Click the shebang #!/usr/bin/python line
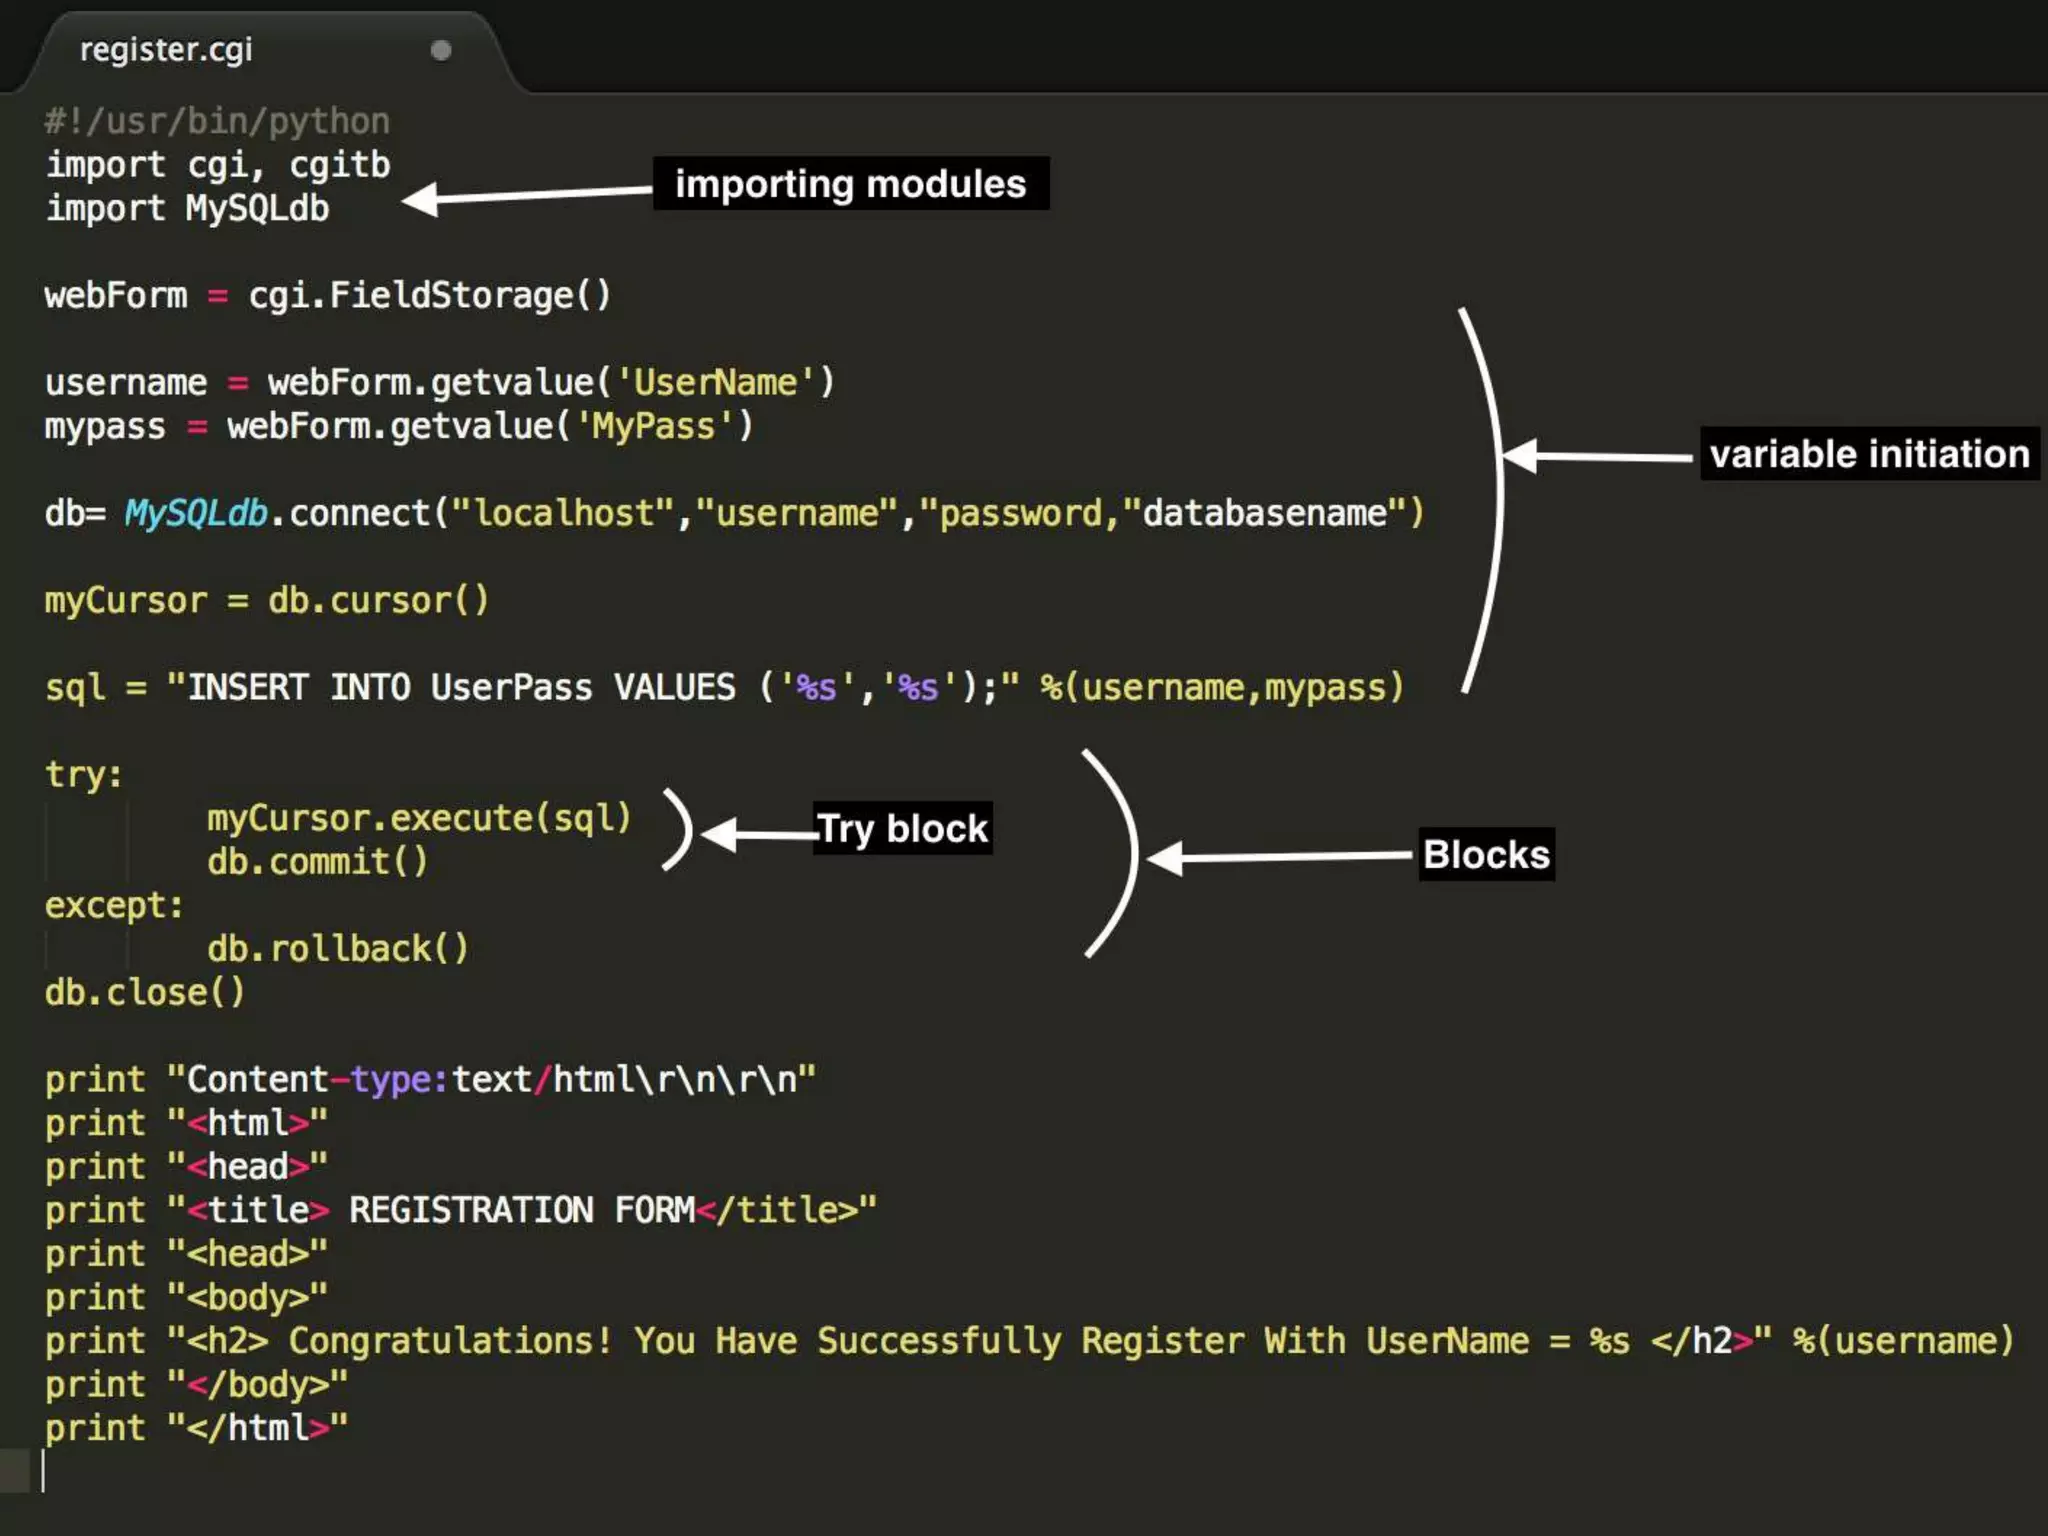Image resolution: width=2048 pixels, height=1536 pixels. [217, 122]
